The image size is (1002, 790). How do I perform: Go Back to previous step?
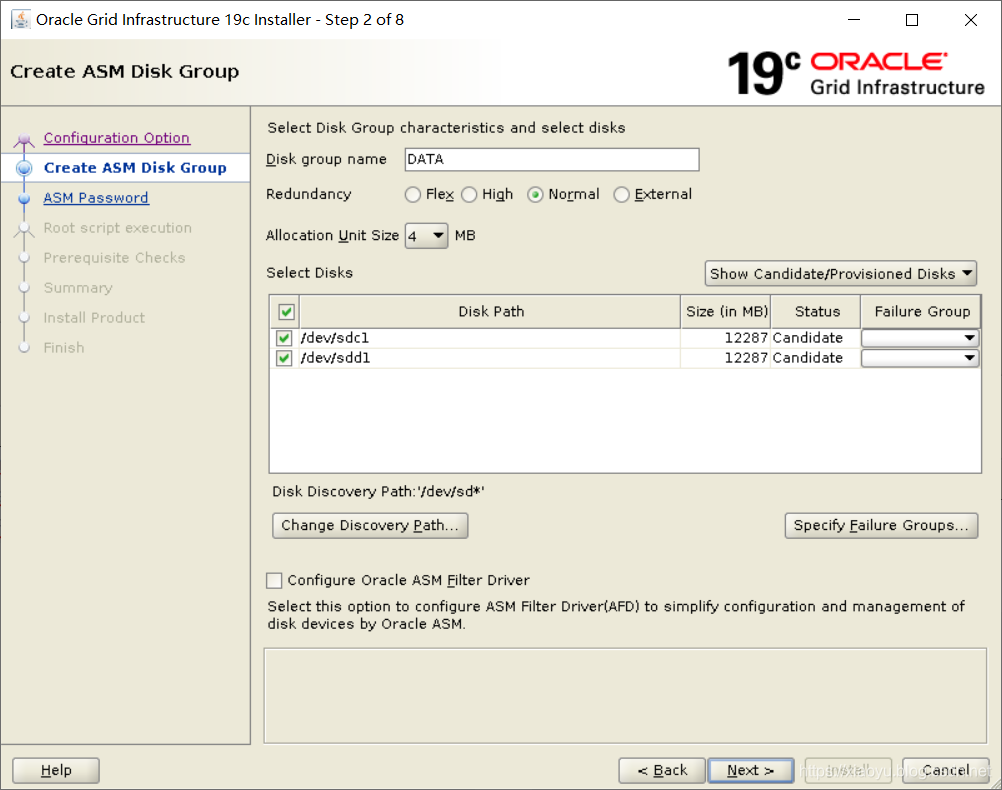(662, 770)
